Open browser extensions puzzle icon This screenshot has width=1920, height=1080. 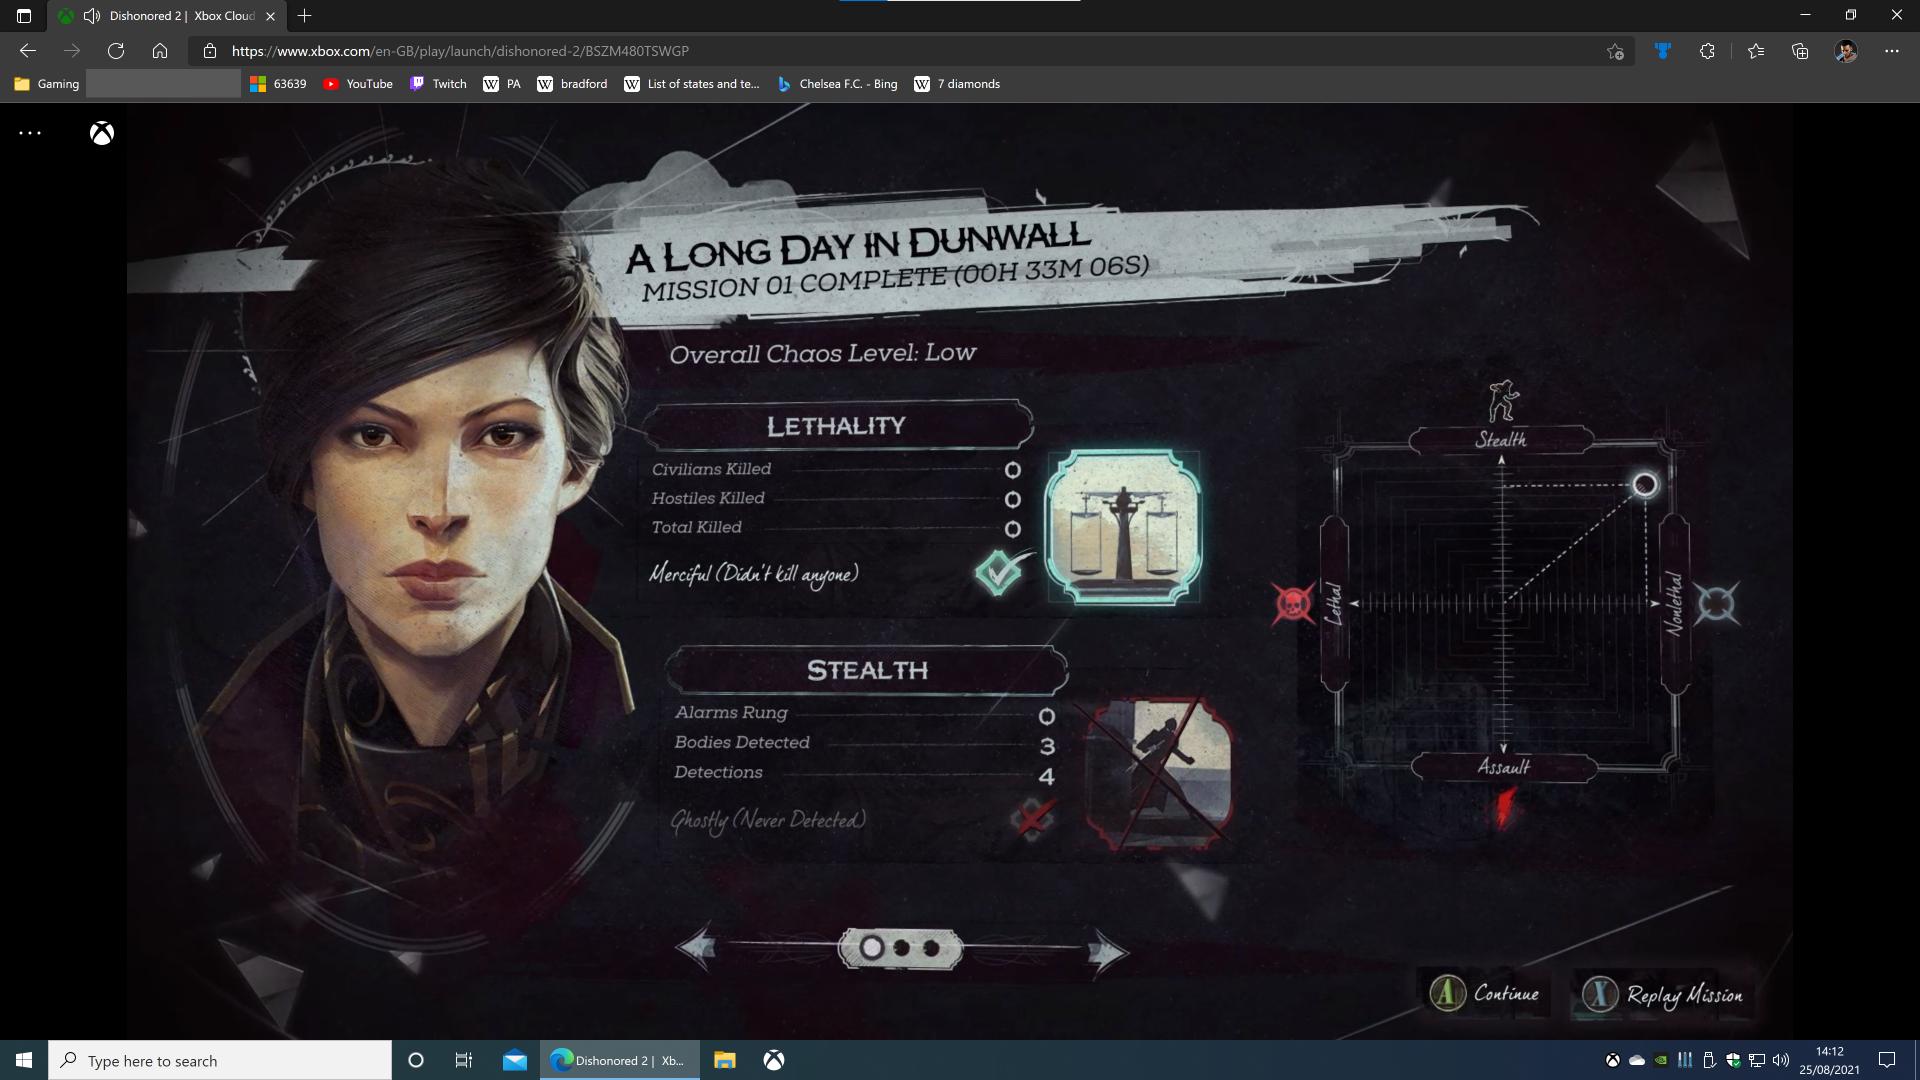pos(1707,51)
